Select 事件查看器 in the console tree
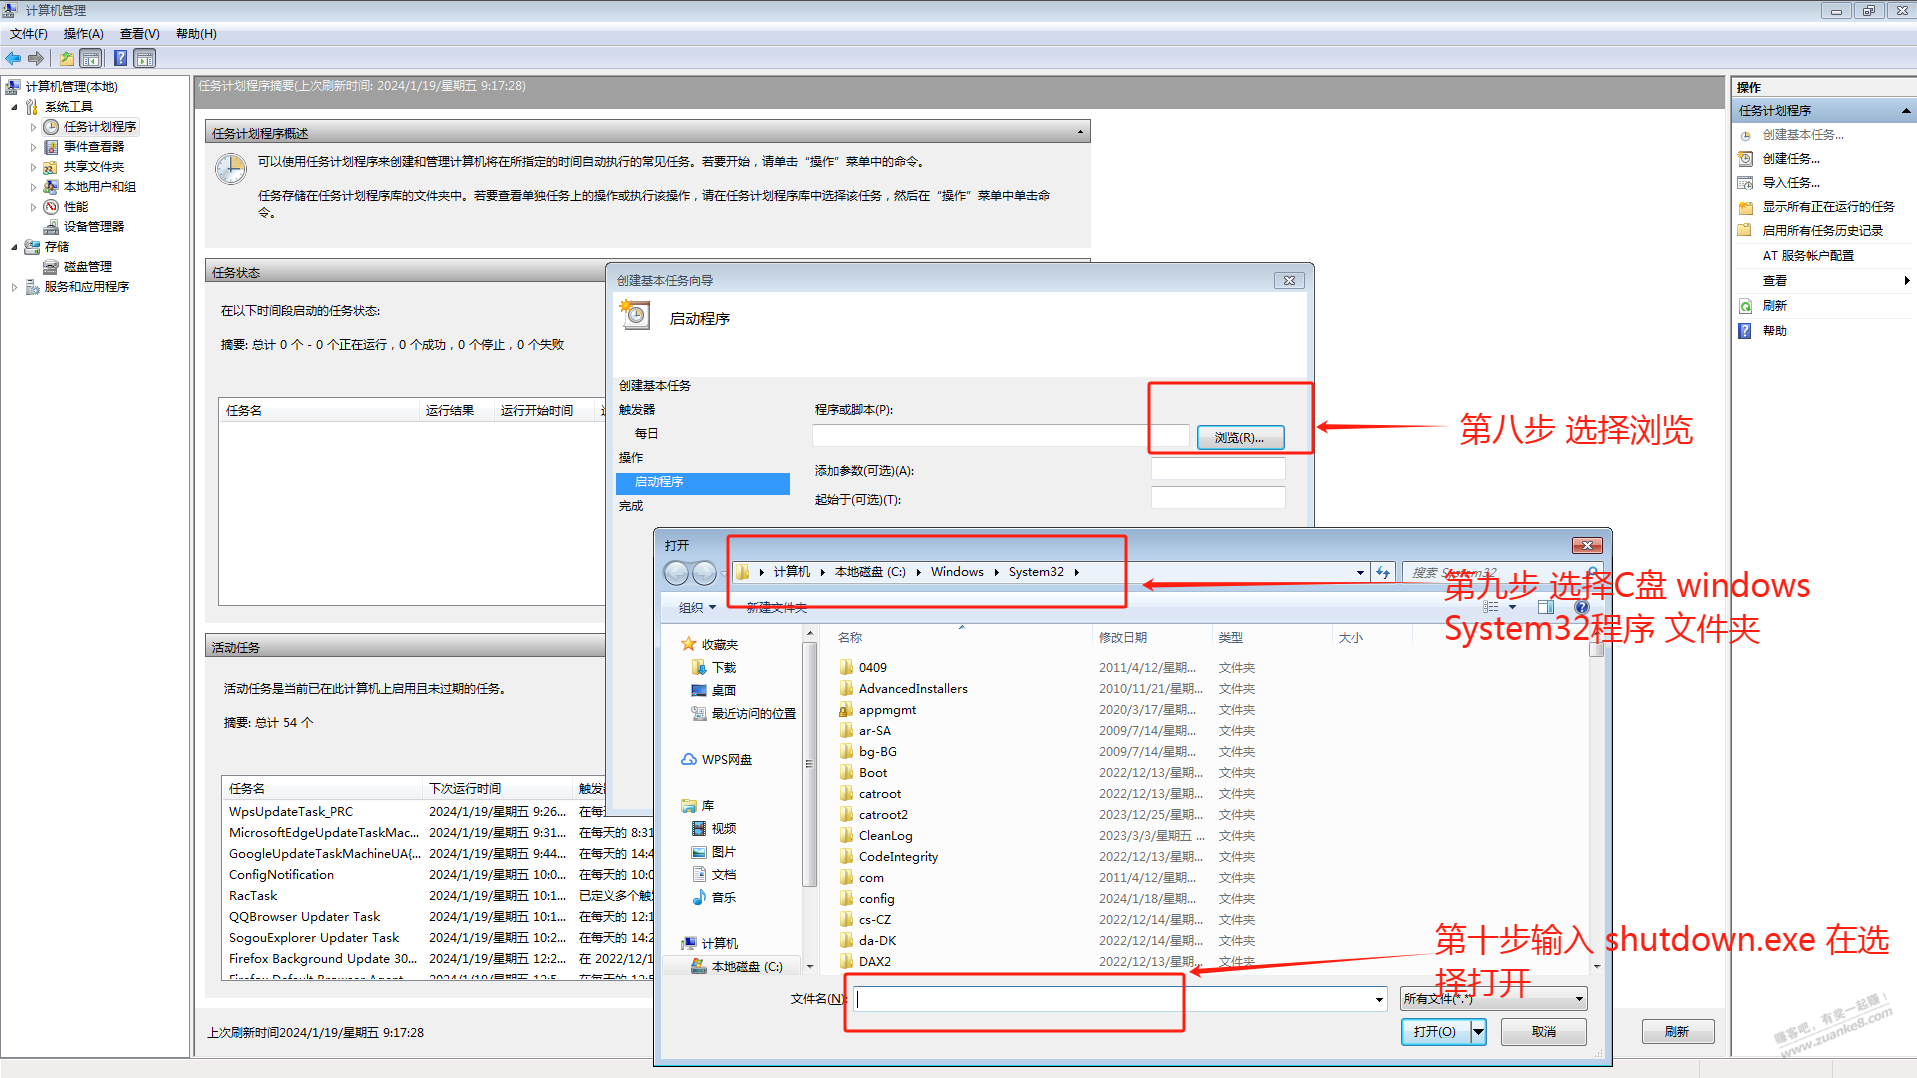Image resolution: width=1917 pixels, height=1078 pixels. point(94,147)
